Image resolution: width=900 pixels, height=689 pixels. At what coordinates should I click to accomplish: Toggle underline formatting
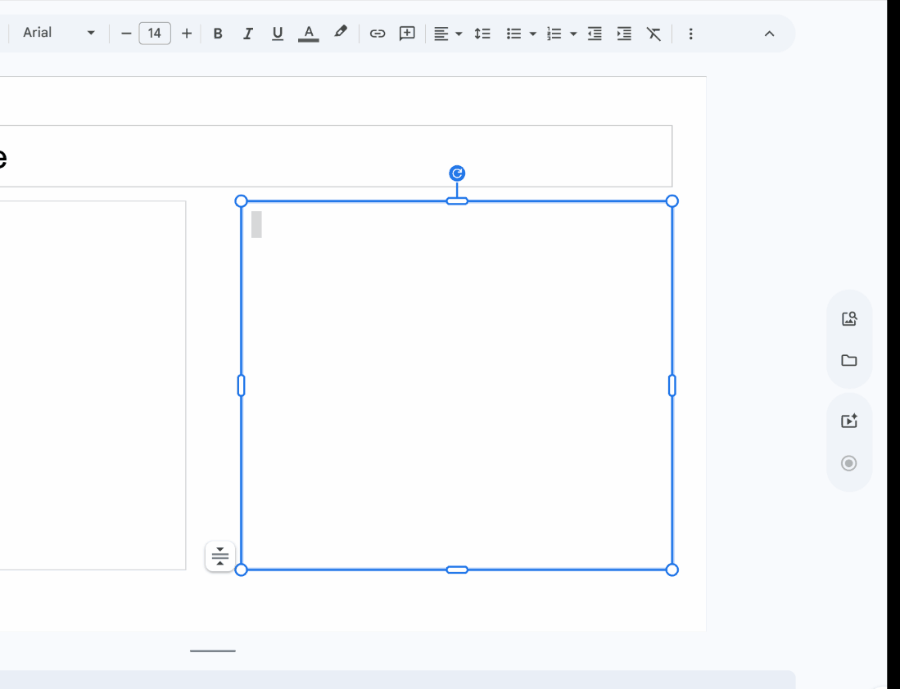tap(277, 34)
